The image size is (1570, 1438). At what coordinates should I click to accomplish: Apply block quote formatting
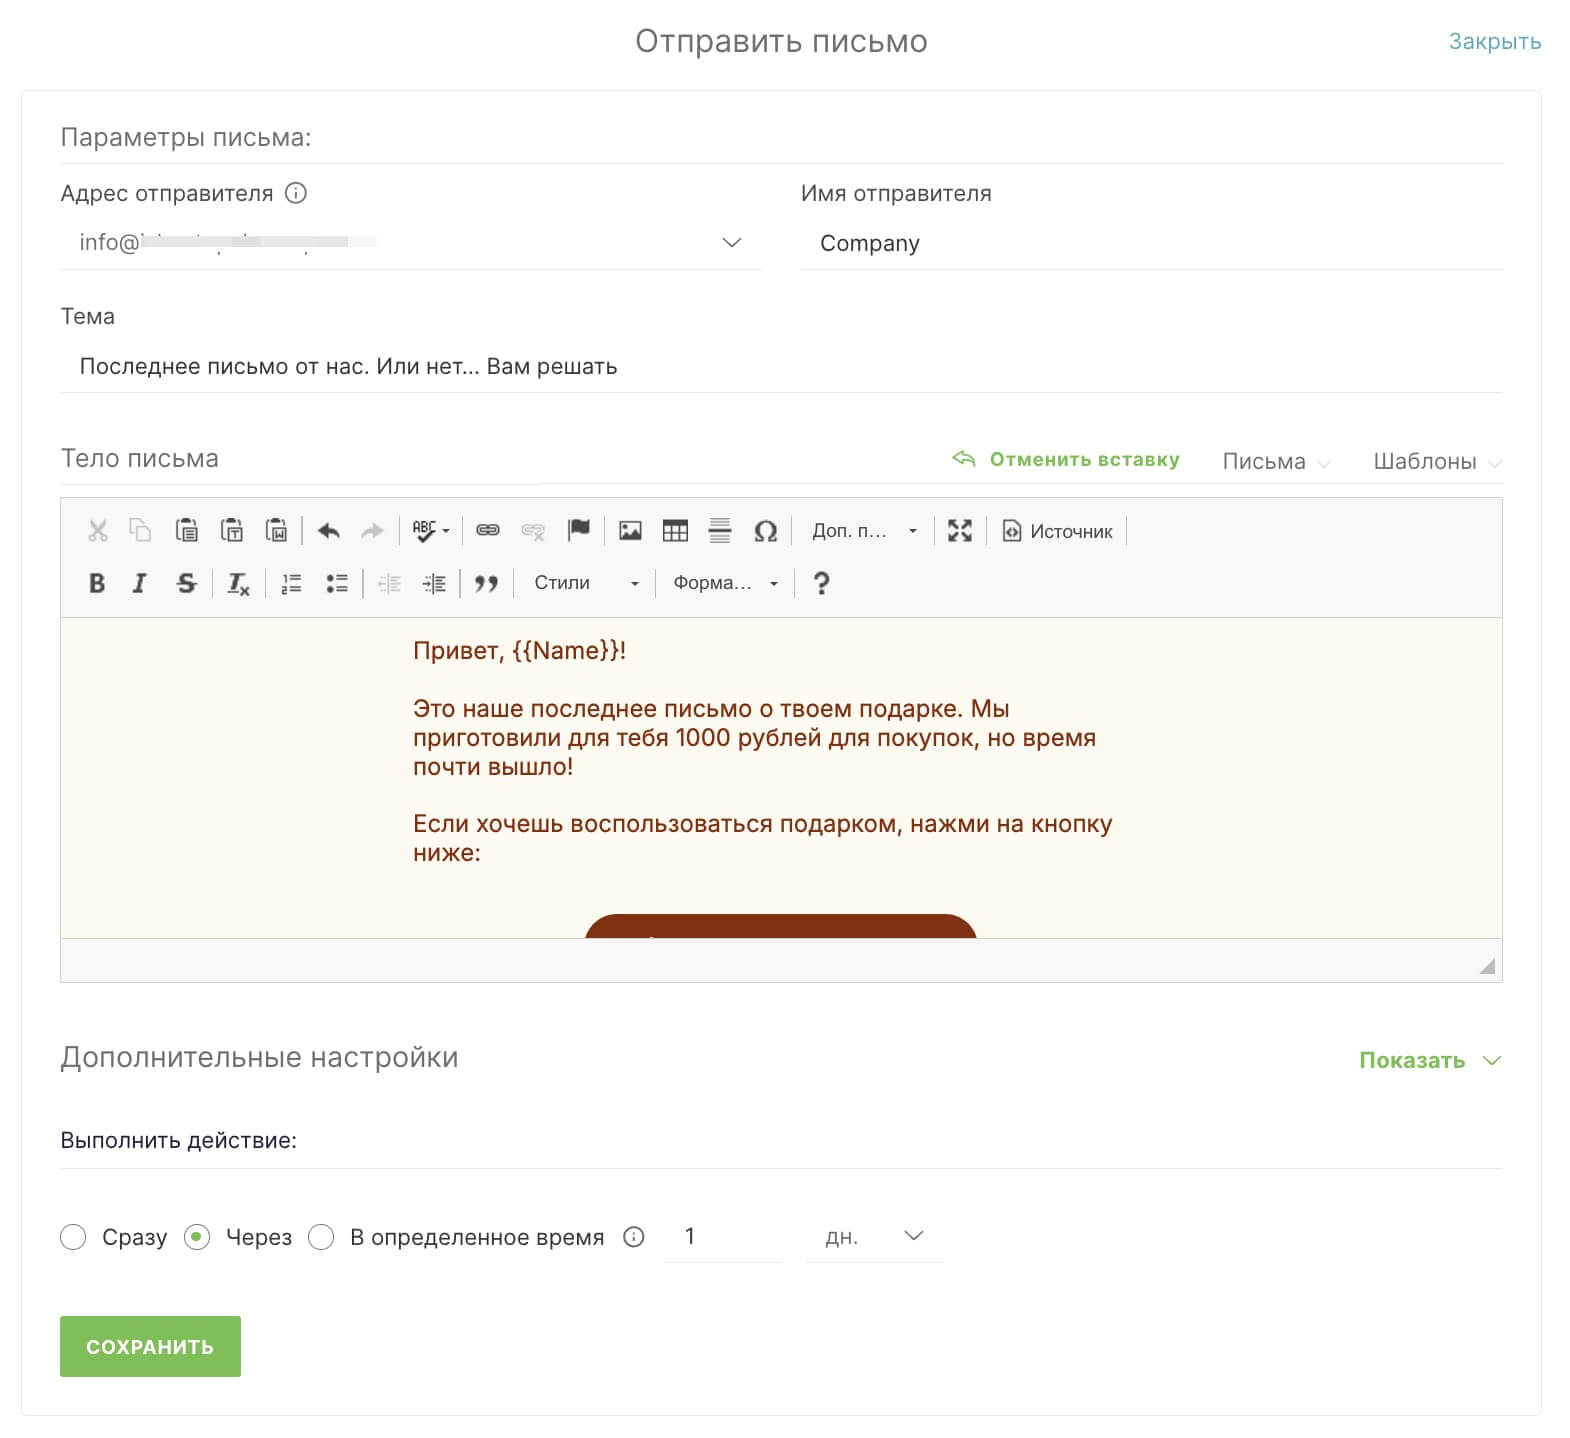tap(486, 583)
